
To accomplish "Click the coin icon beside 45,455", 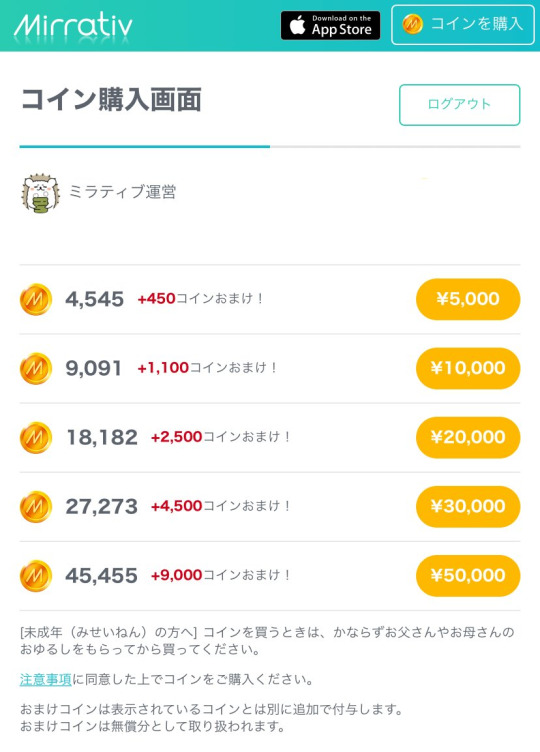I will [36, 576].
